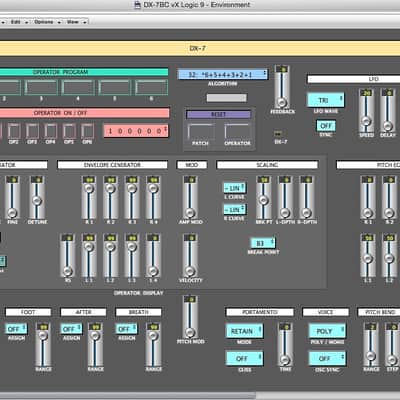Open the LFO Wave TRI dropdown
This screenshot has width=400, height=400.
coord(326,100)
